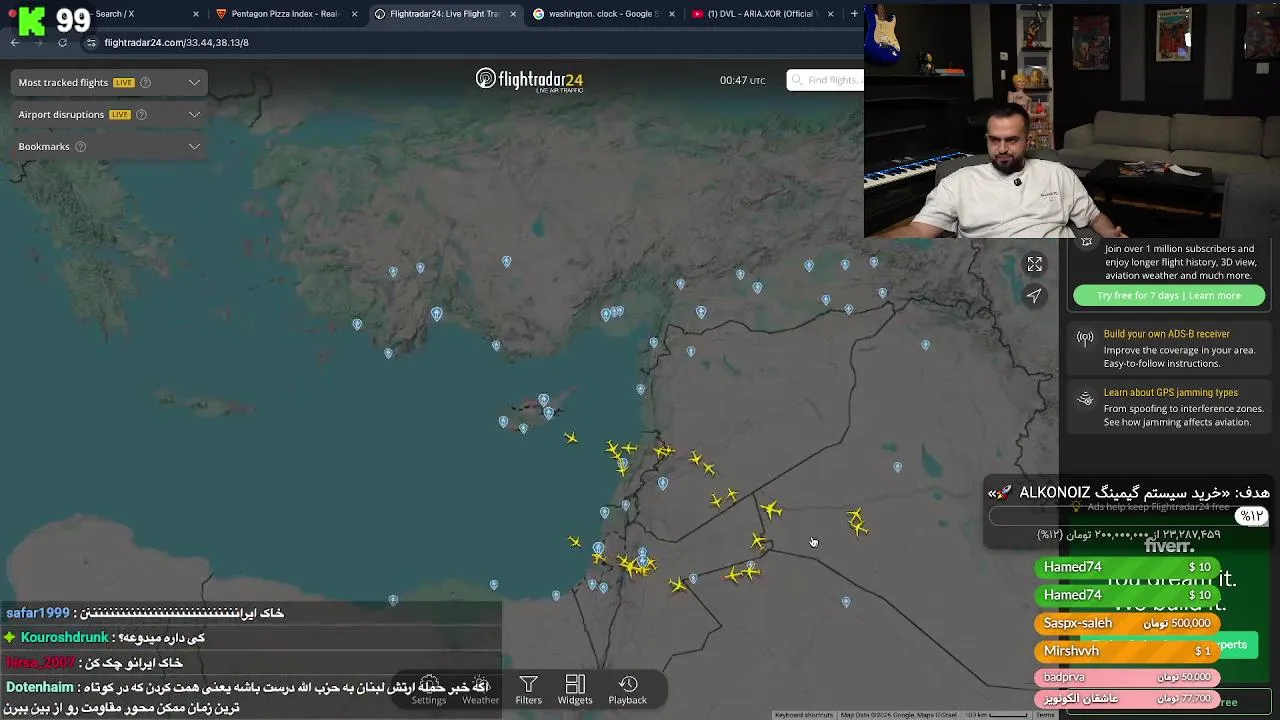Close the Search / X tab
Screen dimensions: 1280x720
tap(195, 14)
